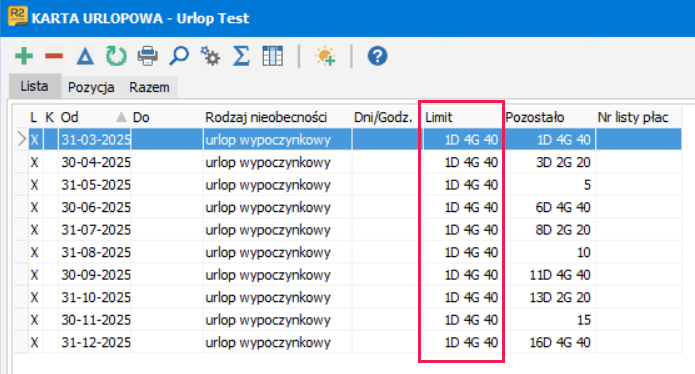Select date cell 31-10-2025
This screenshot has height=374, width=695.
coord(96,297)
